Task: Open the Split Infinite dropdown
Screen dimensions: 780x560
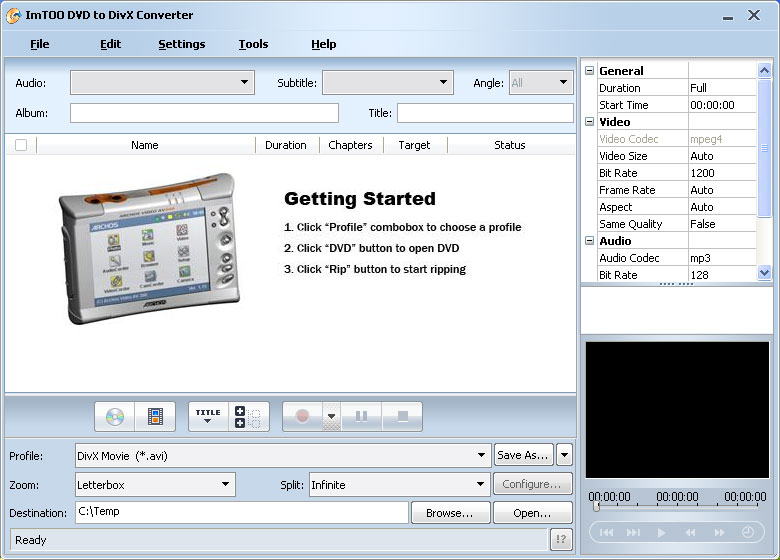Action: pyautogui.click(x=480, y=485)
